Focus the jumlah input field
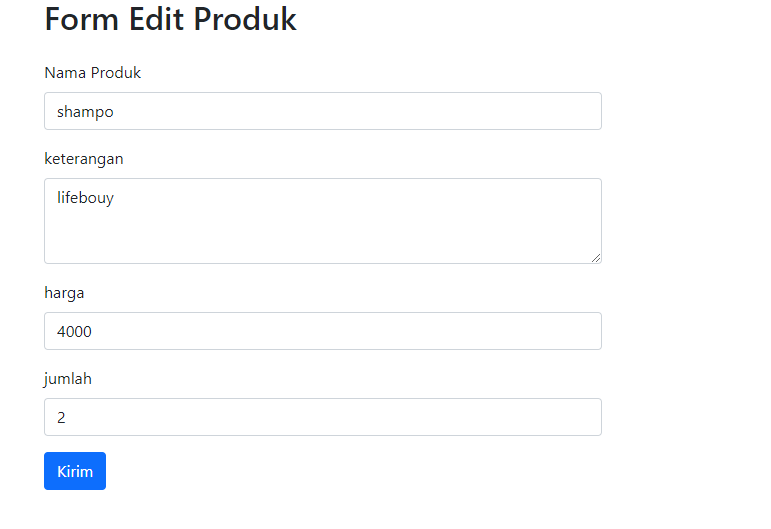771x529 pixels. pos(323,417)
